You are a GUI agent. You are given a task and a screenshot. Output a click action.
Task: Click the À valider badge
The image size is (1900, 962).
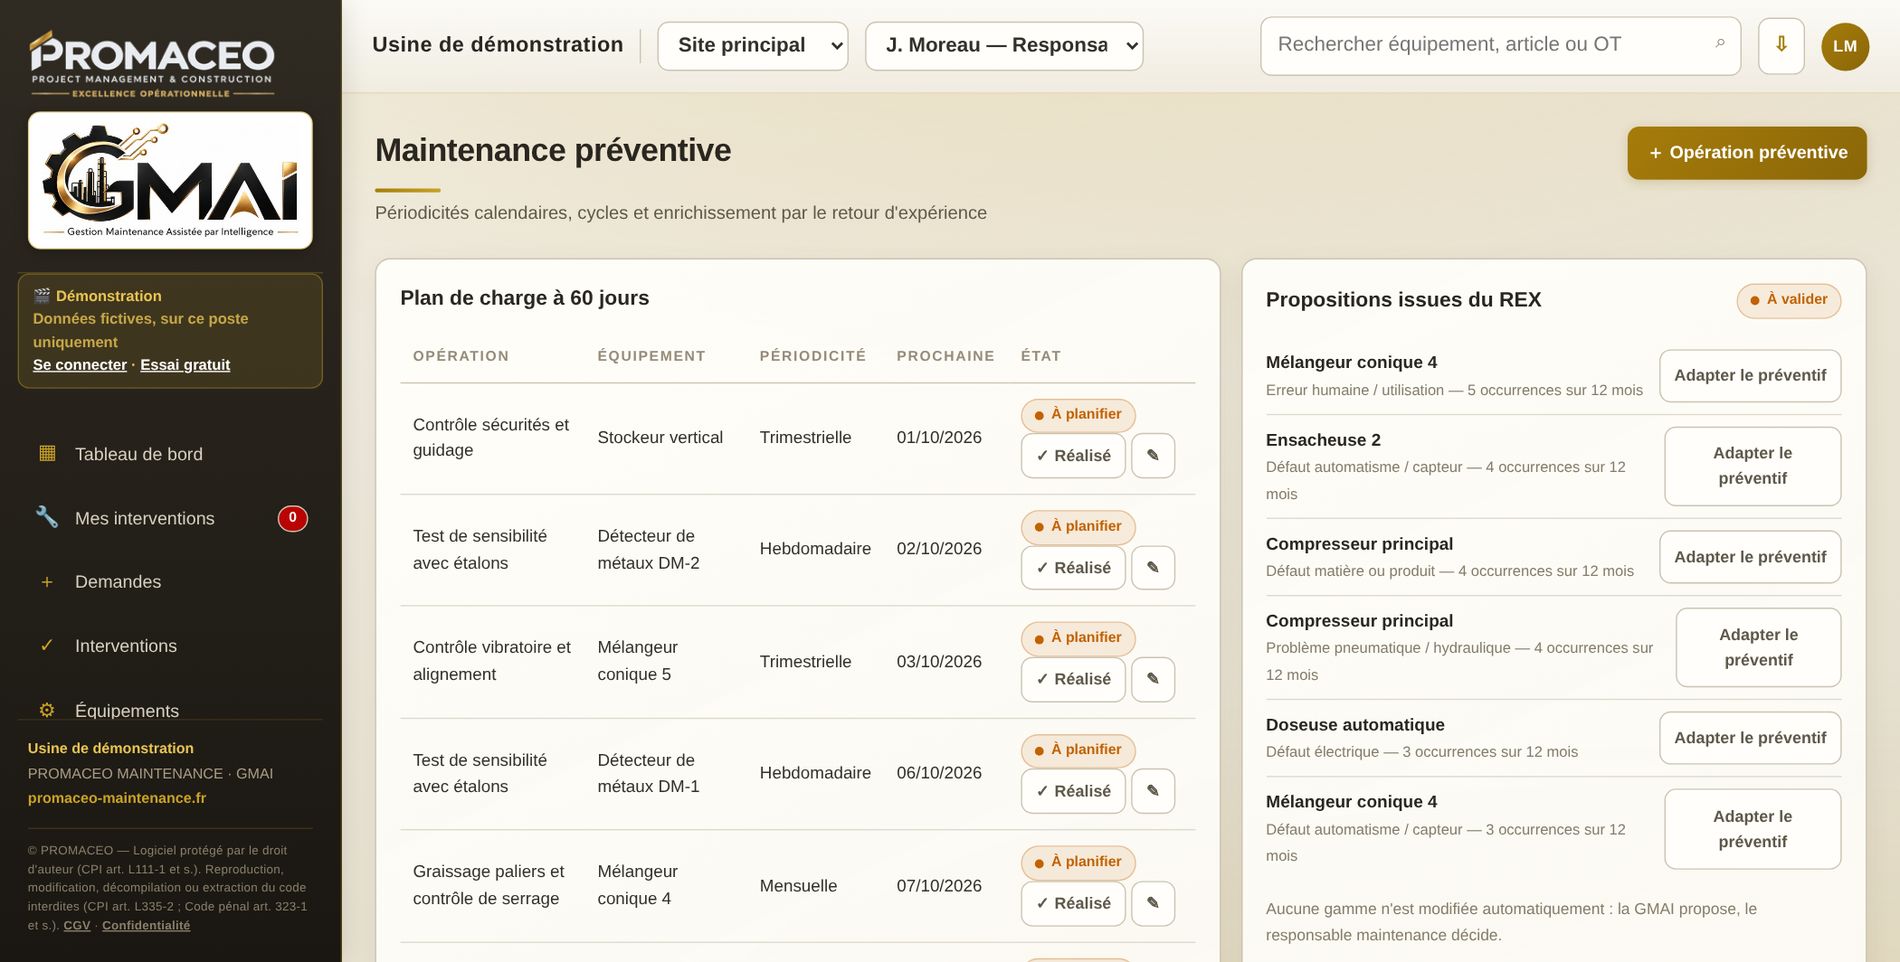pyautogui.click(x=1789, y=300)
